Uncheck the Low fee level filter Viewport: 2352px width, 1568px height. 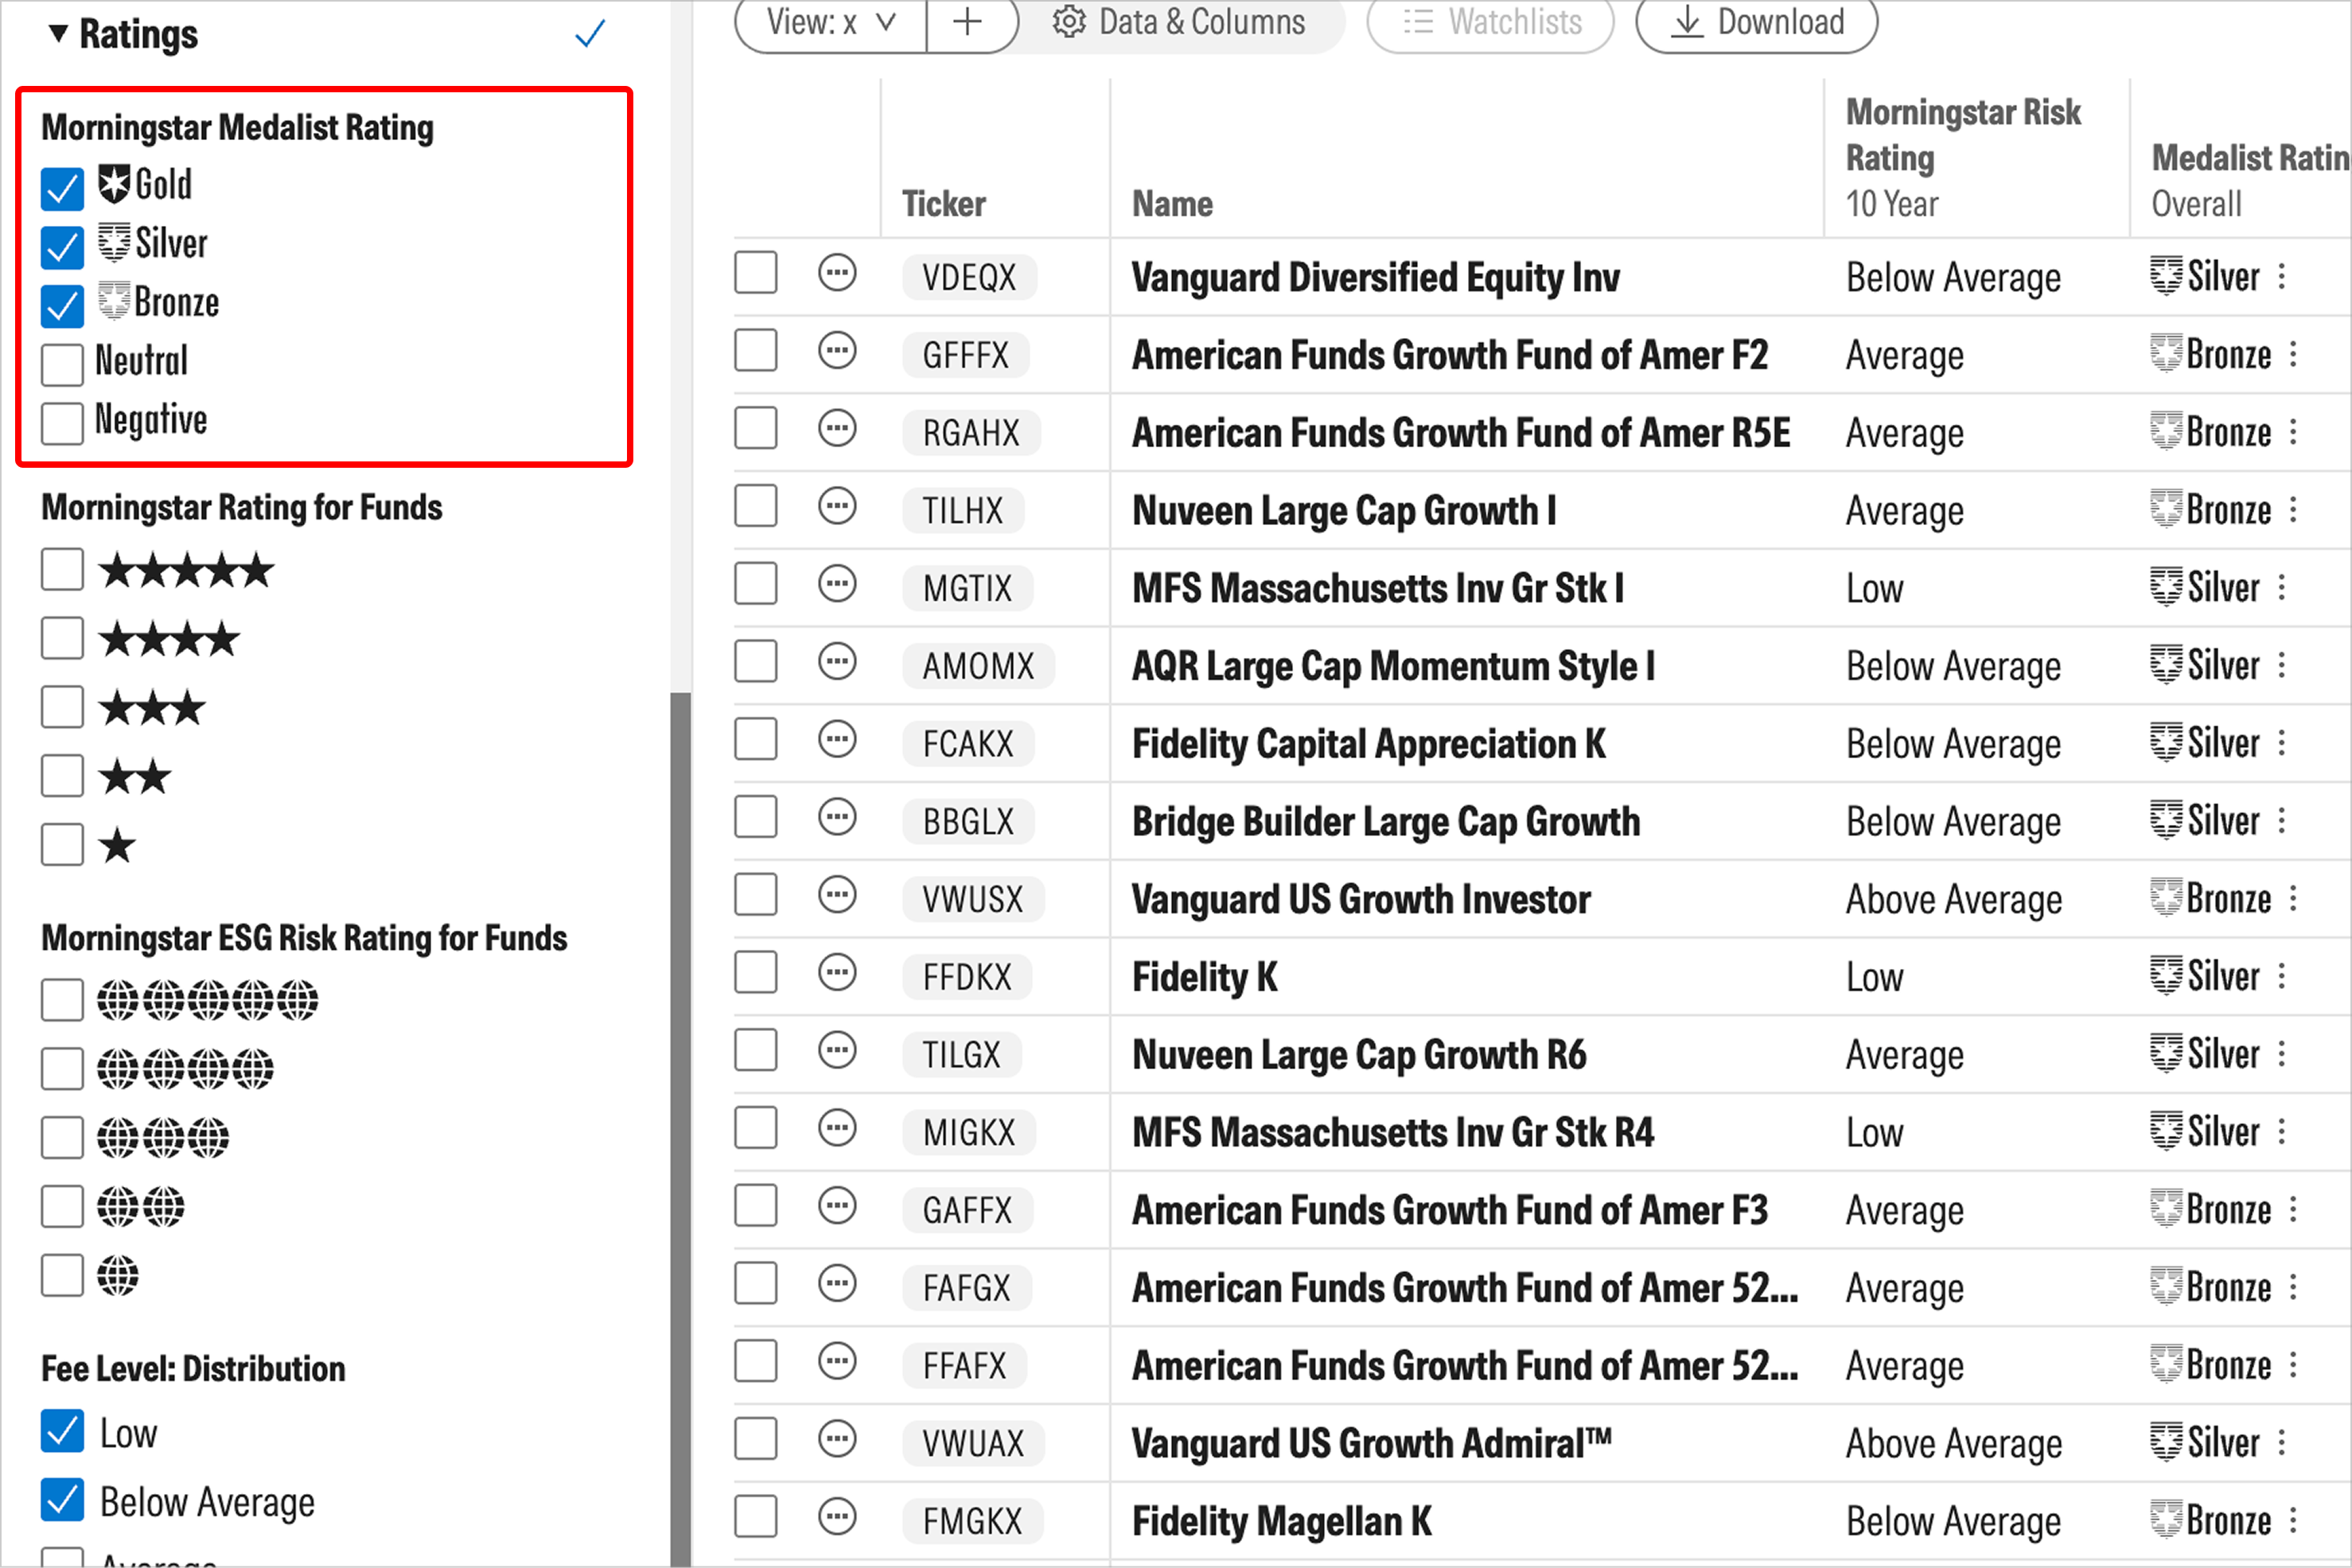tap(62, 1432)
